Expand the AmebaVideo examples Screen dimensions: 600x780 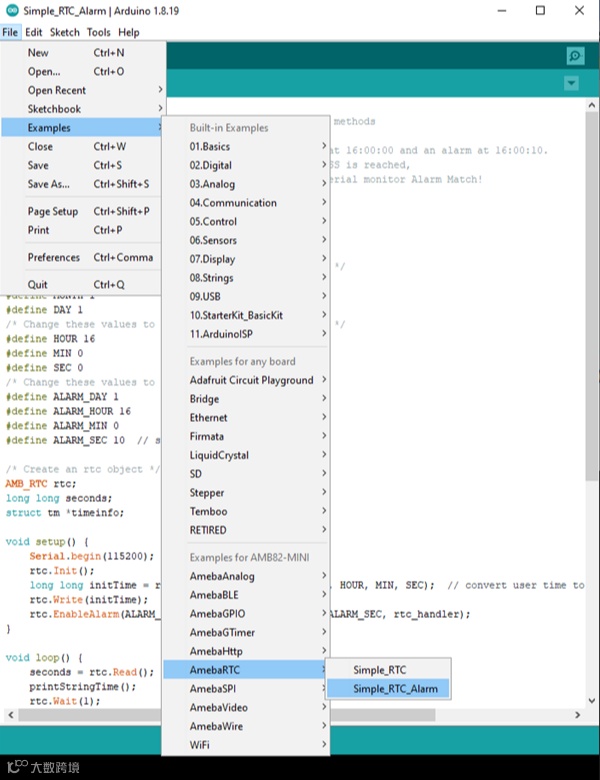coord(246,707)
